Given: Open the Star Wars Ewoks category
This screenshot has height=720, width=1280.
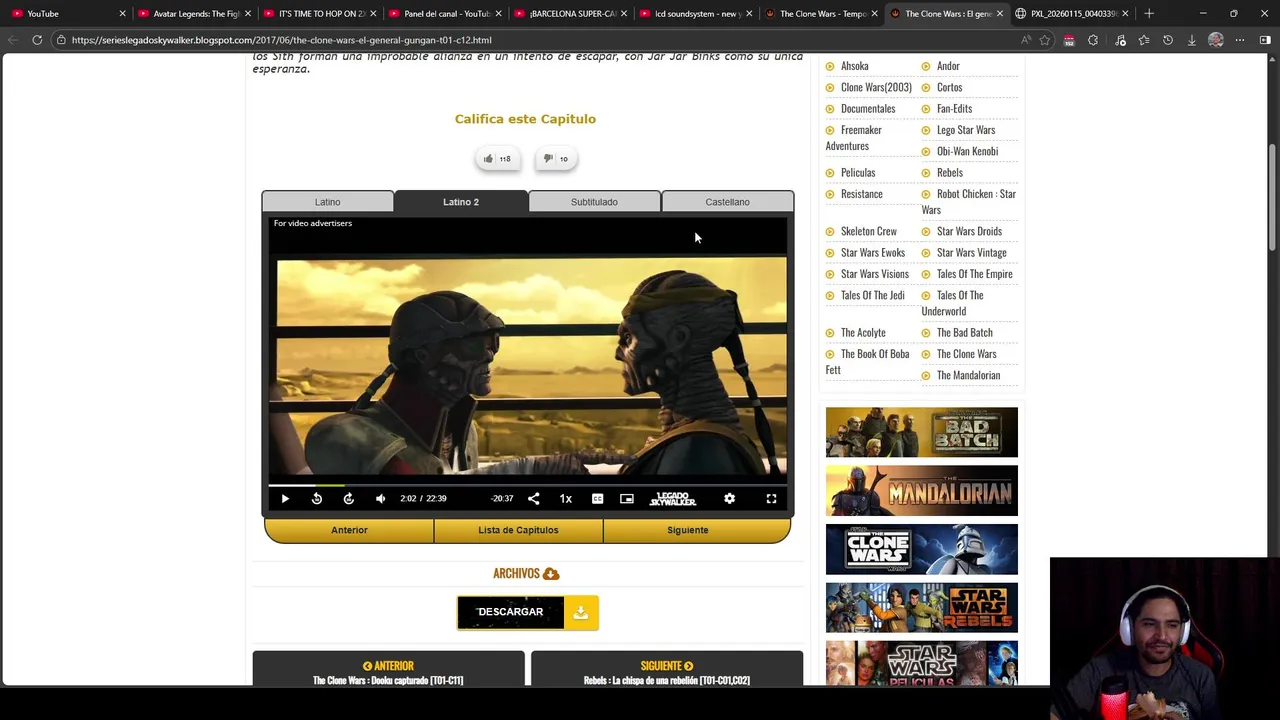Looking at the screenshot, I should click(873, 252).
